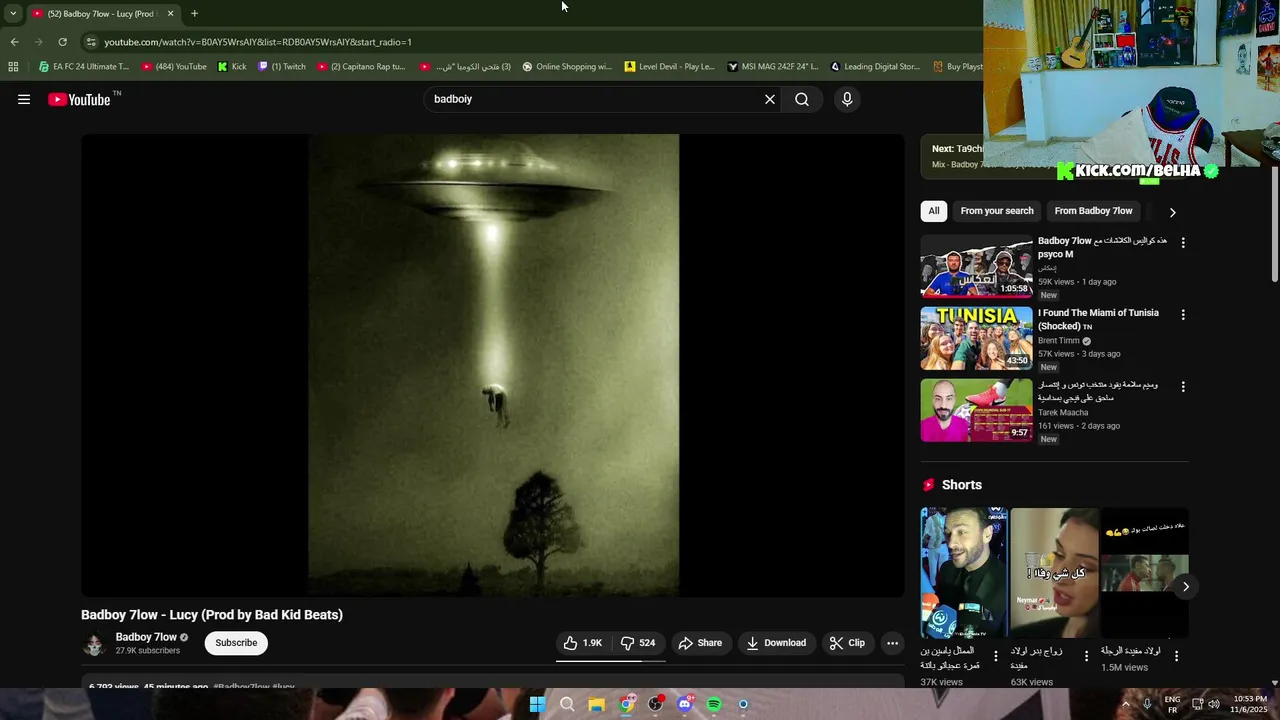Open the YouTube guide hamburger menu
1280x720 pixels.
(x=24, y=99)
